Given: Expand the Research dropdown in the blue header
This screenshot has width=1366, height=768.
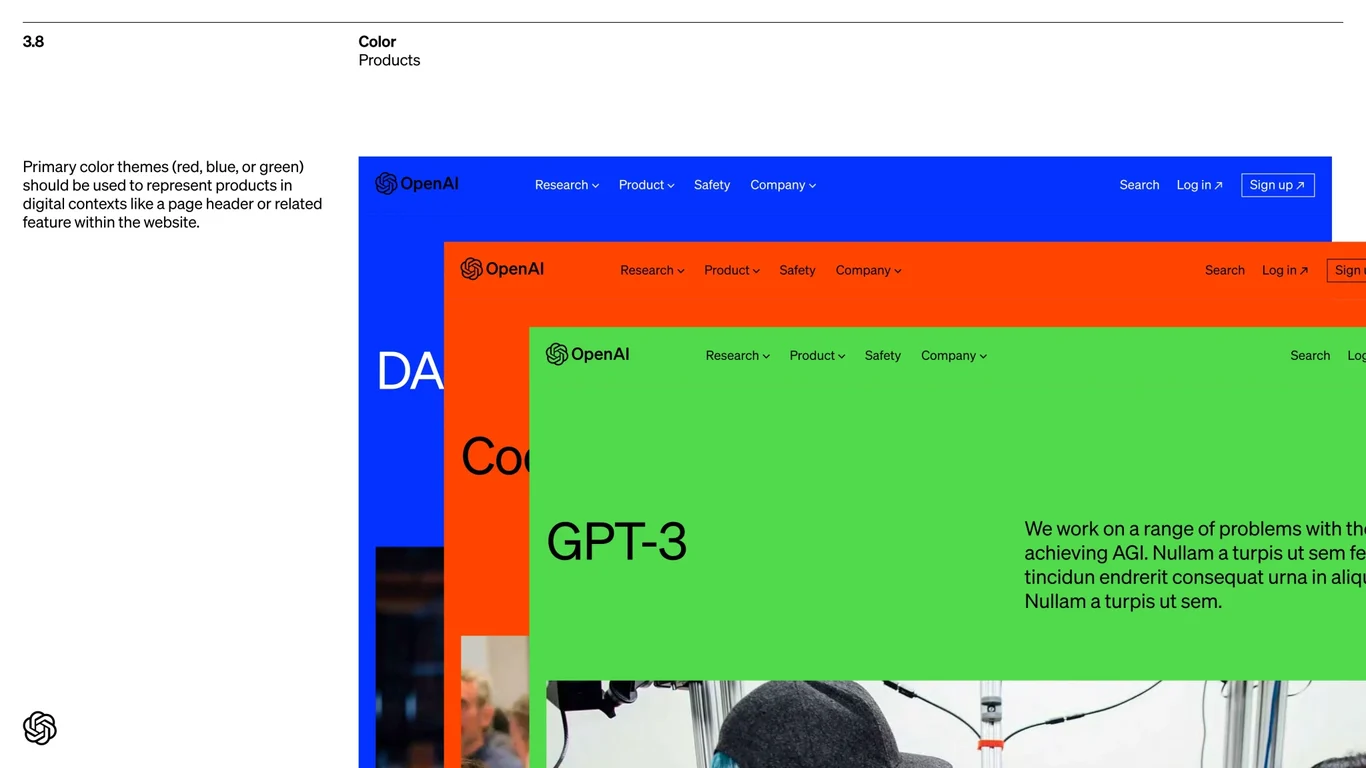Looking at the screenshot, I should coord(567,185).
